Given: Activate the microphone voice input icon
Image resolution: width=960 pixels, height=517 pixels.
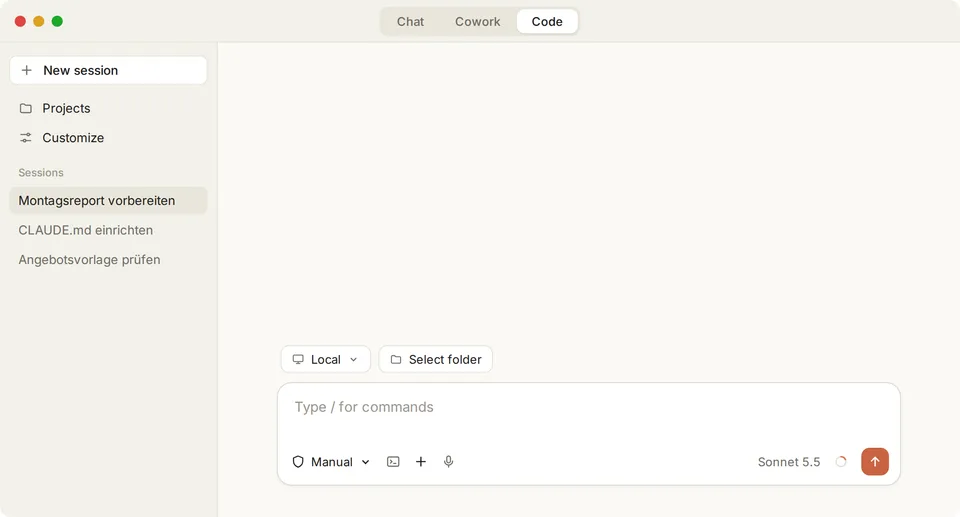Looking at the screenshot, I should 448,462.
